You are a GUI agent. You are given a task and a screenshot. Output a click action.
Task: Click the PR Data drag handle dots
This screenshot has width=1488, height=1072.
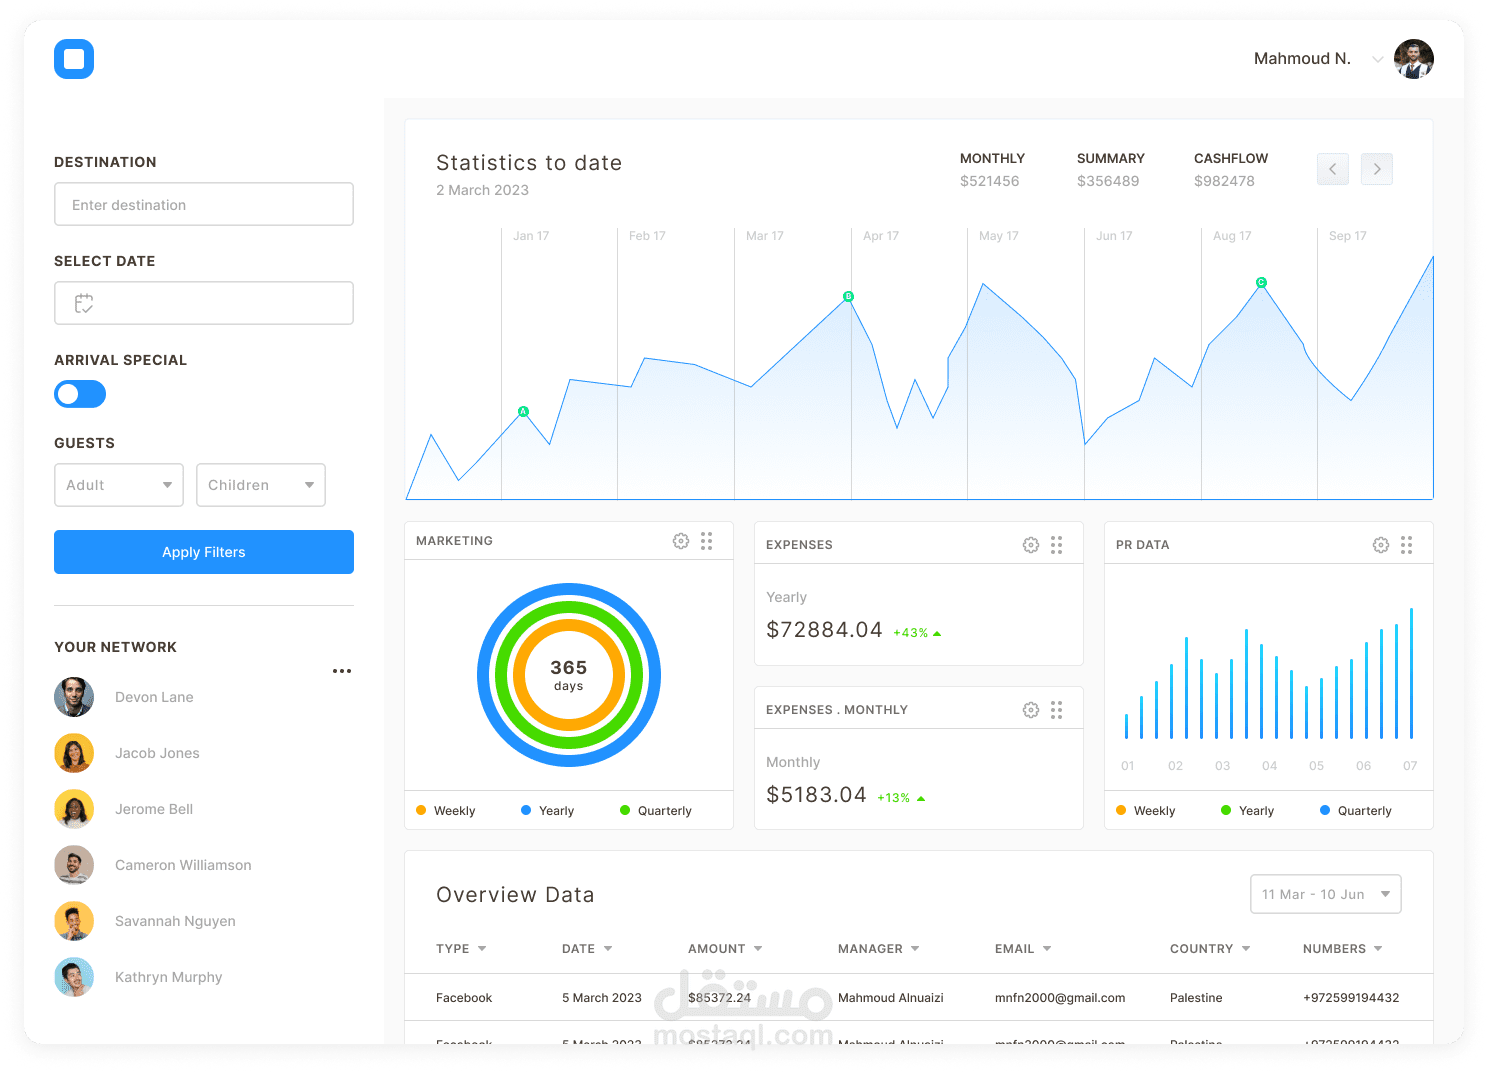coord(1407,545)
